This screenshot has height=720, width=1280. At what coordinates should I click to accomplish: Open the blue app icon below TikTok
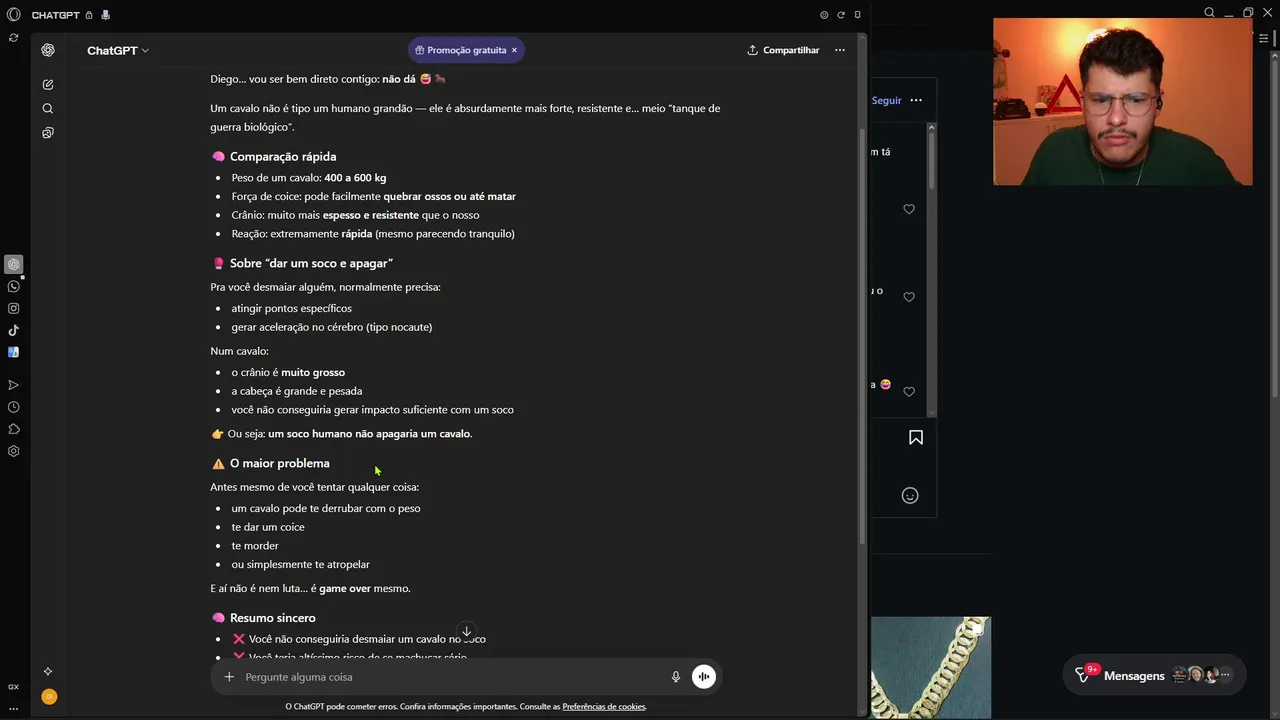(x=13, y=352)
